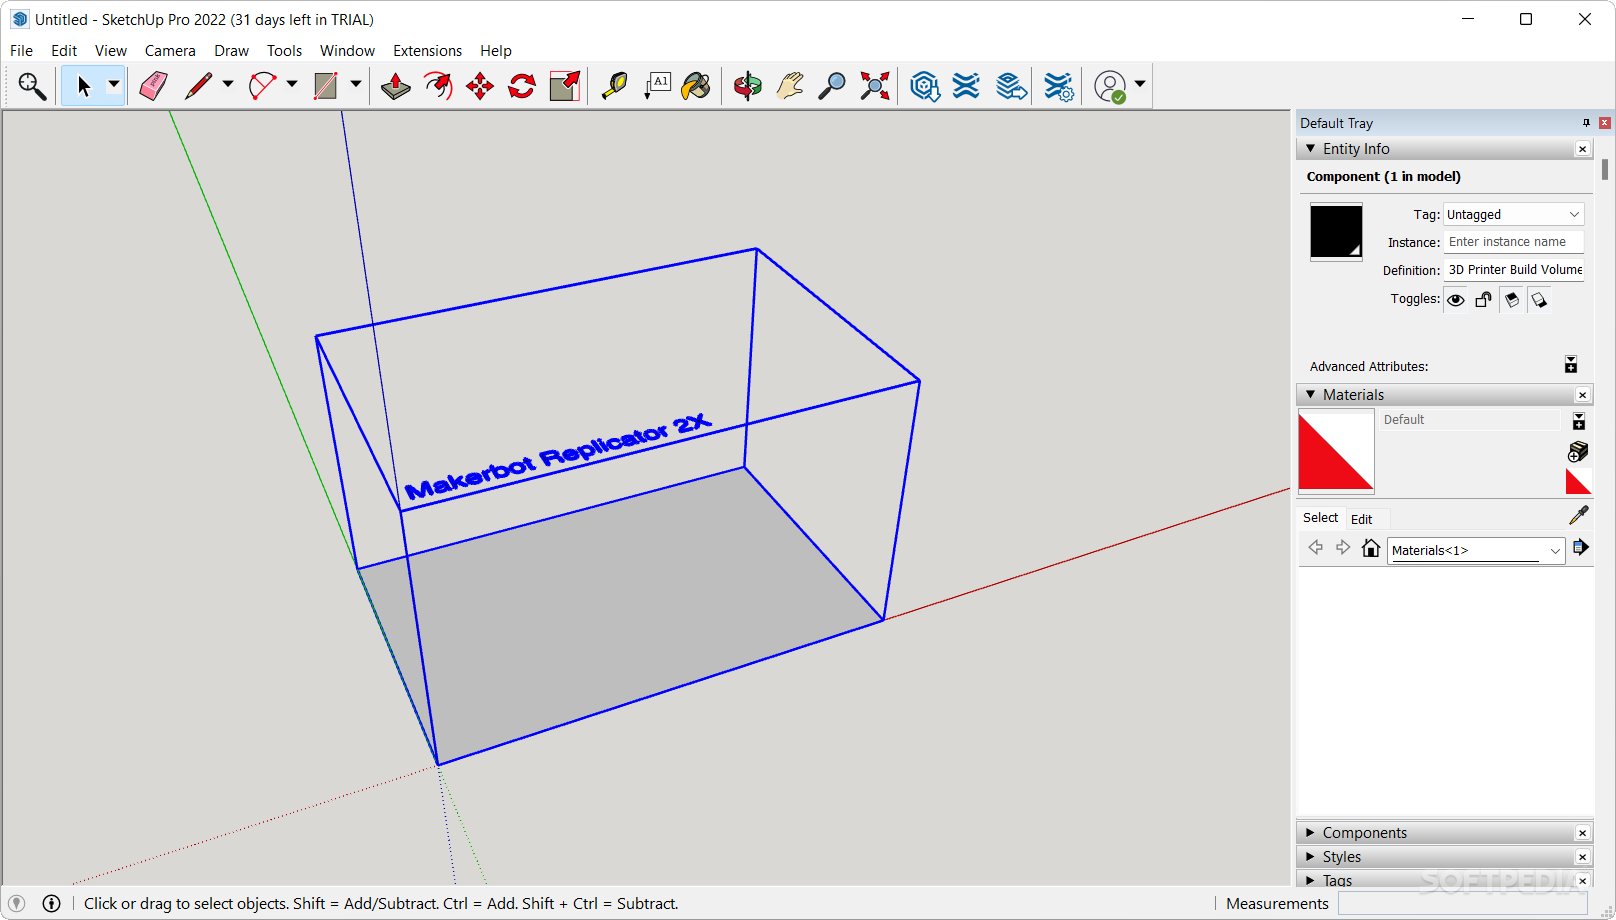1616x920 pixels.
Task: Switch to the Materials Select tab
Action: (x=1320, y=518)
